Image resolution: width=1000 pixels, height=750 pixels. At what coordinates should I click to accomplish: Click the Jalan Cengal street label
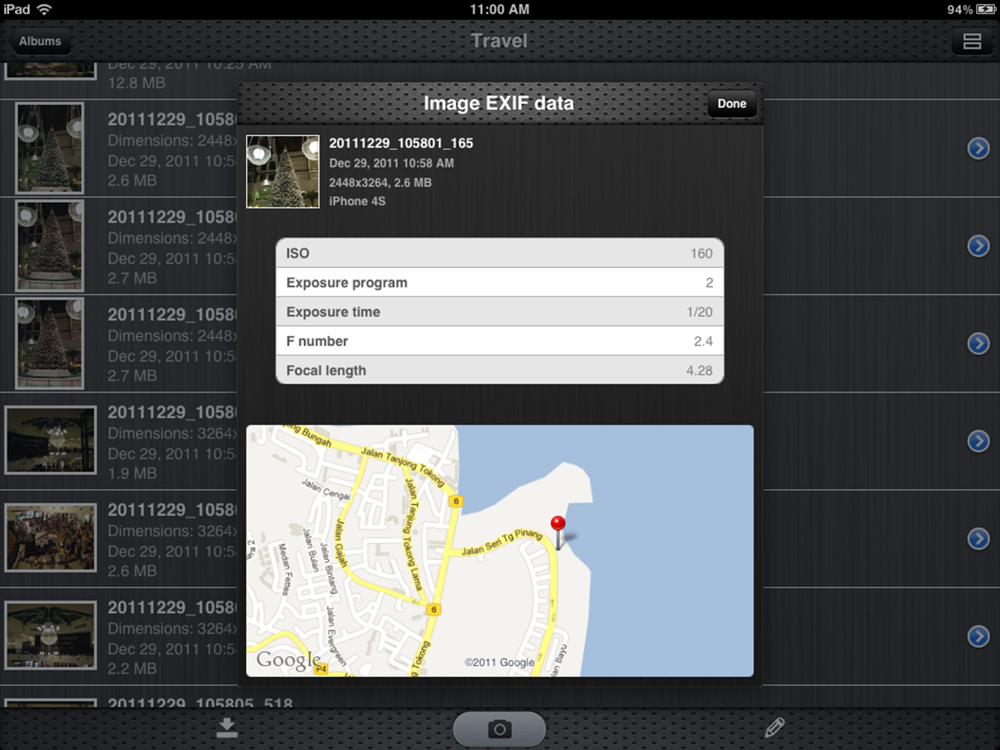pyautogui.click(x=326, y=489)
